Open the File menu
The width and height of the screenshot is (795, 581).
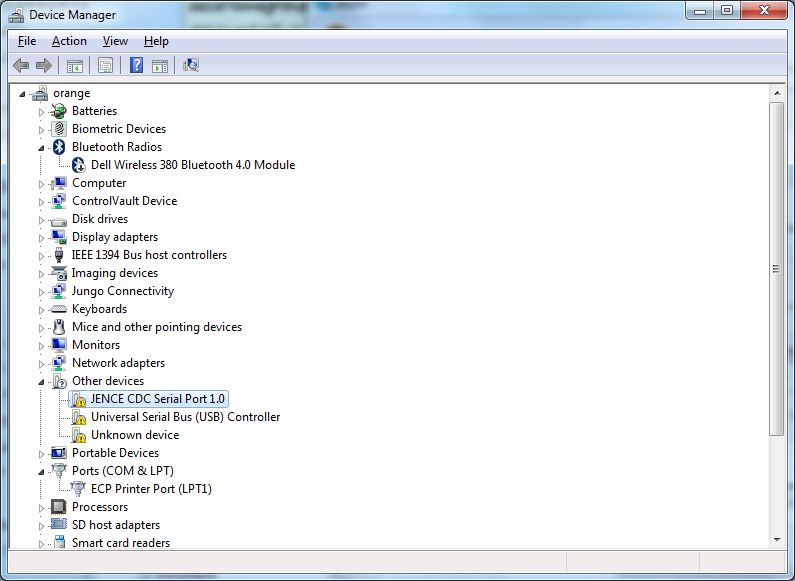tap(27, 41)
